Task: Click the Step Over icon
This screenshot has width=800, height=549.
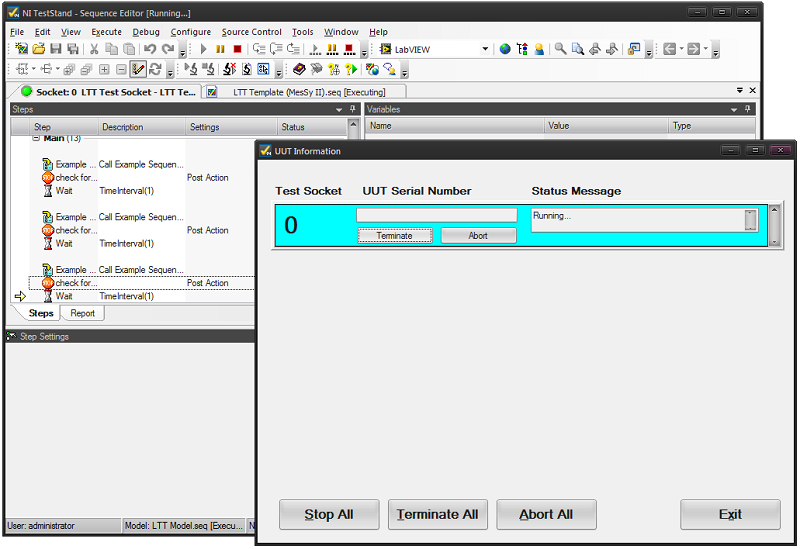Action: click(276, 49)
